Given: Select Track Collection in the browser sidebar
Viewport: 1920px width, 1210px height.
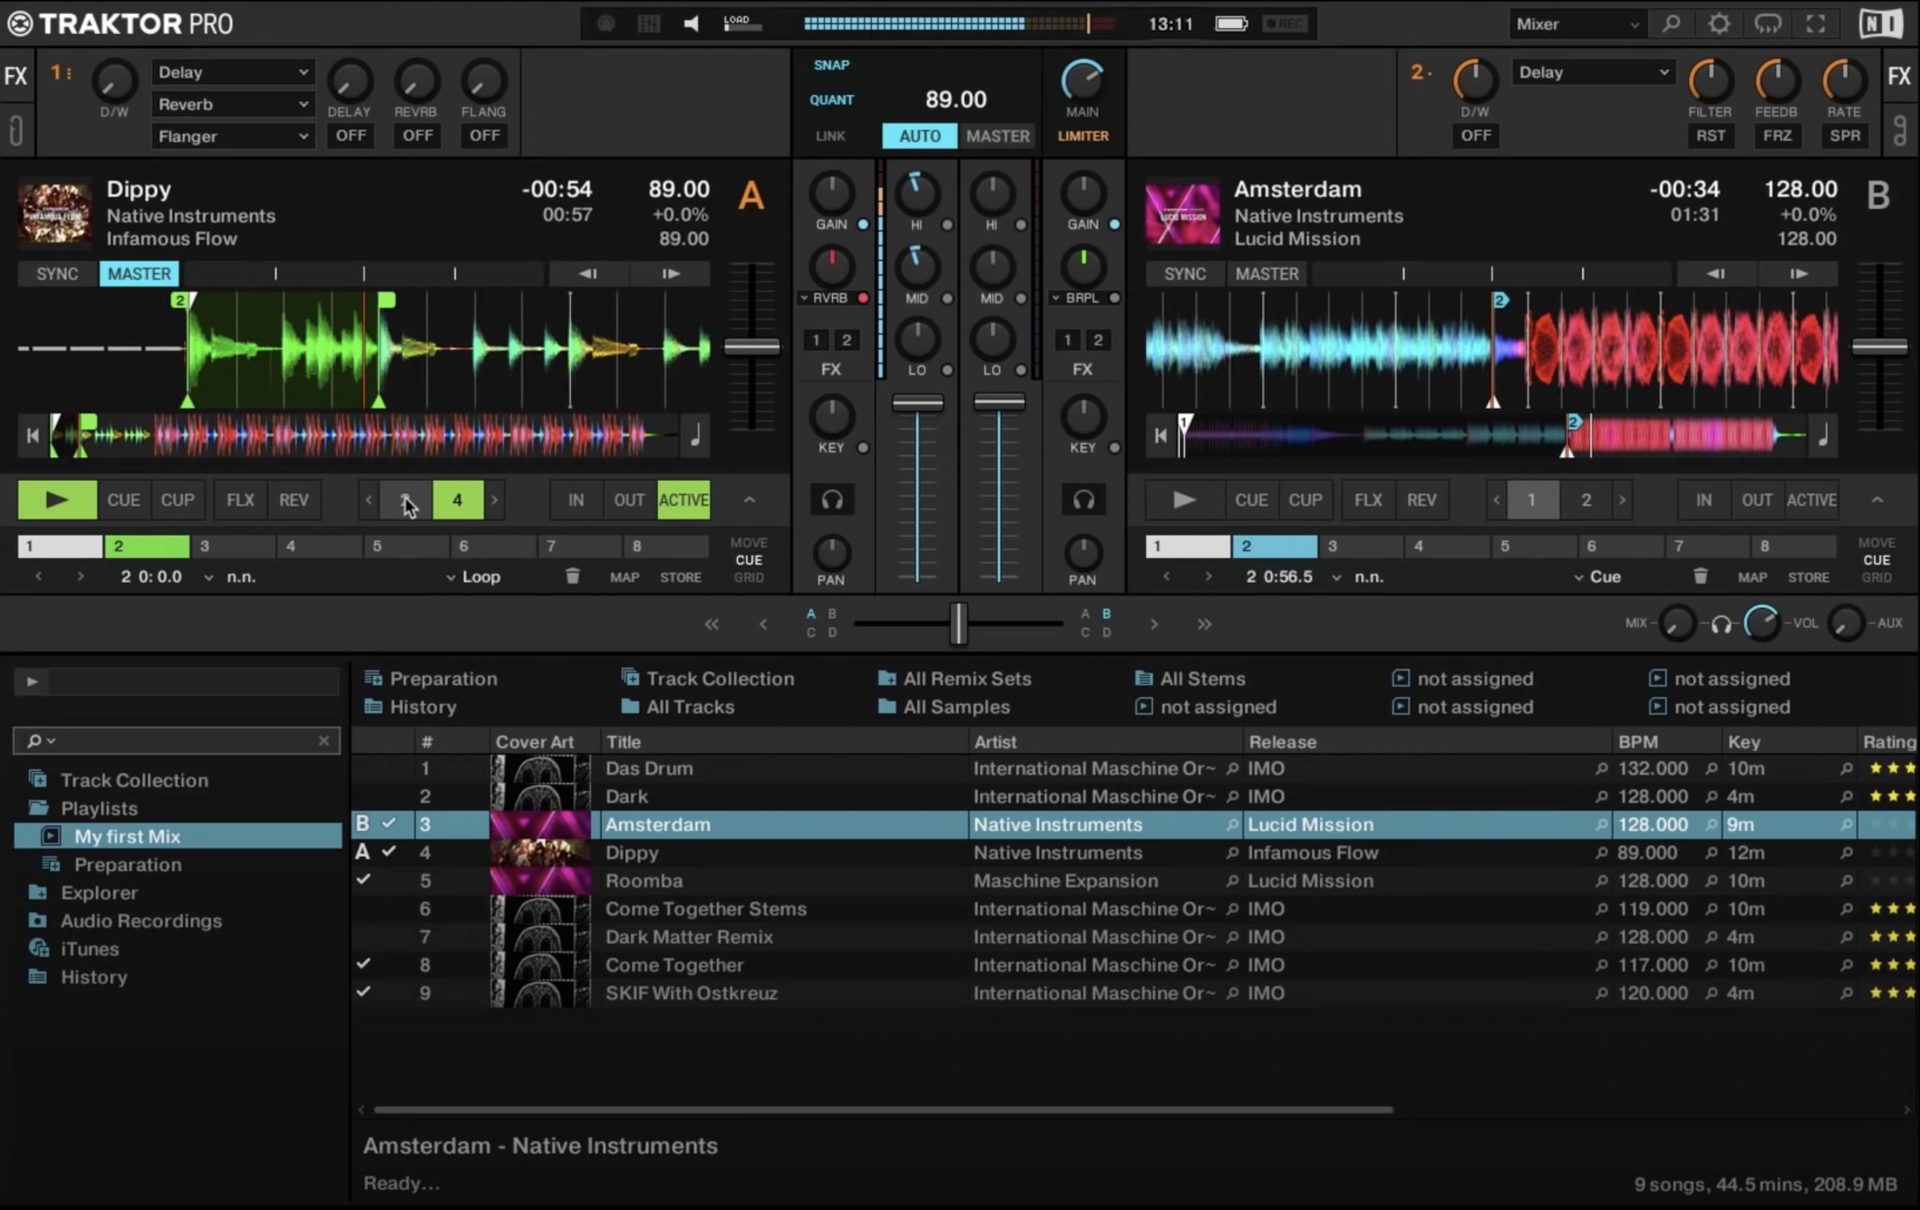Looking at the screenshot, I should click(134, 779).
